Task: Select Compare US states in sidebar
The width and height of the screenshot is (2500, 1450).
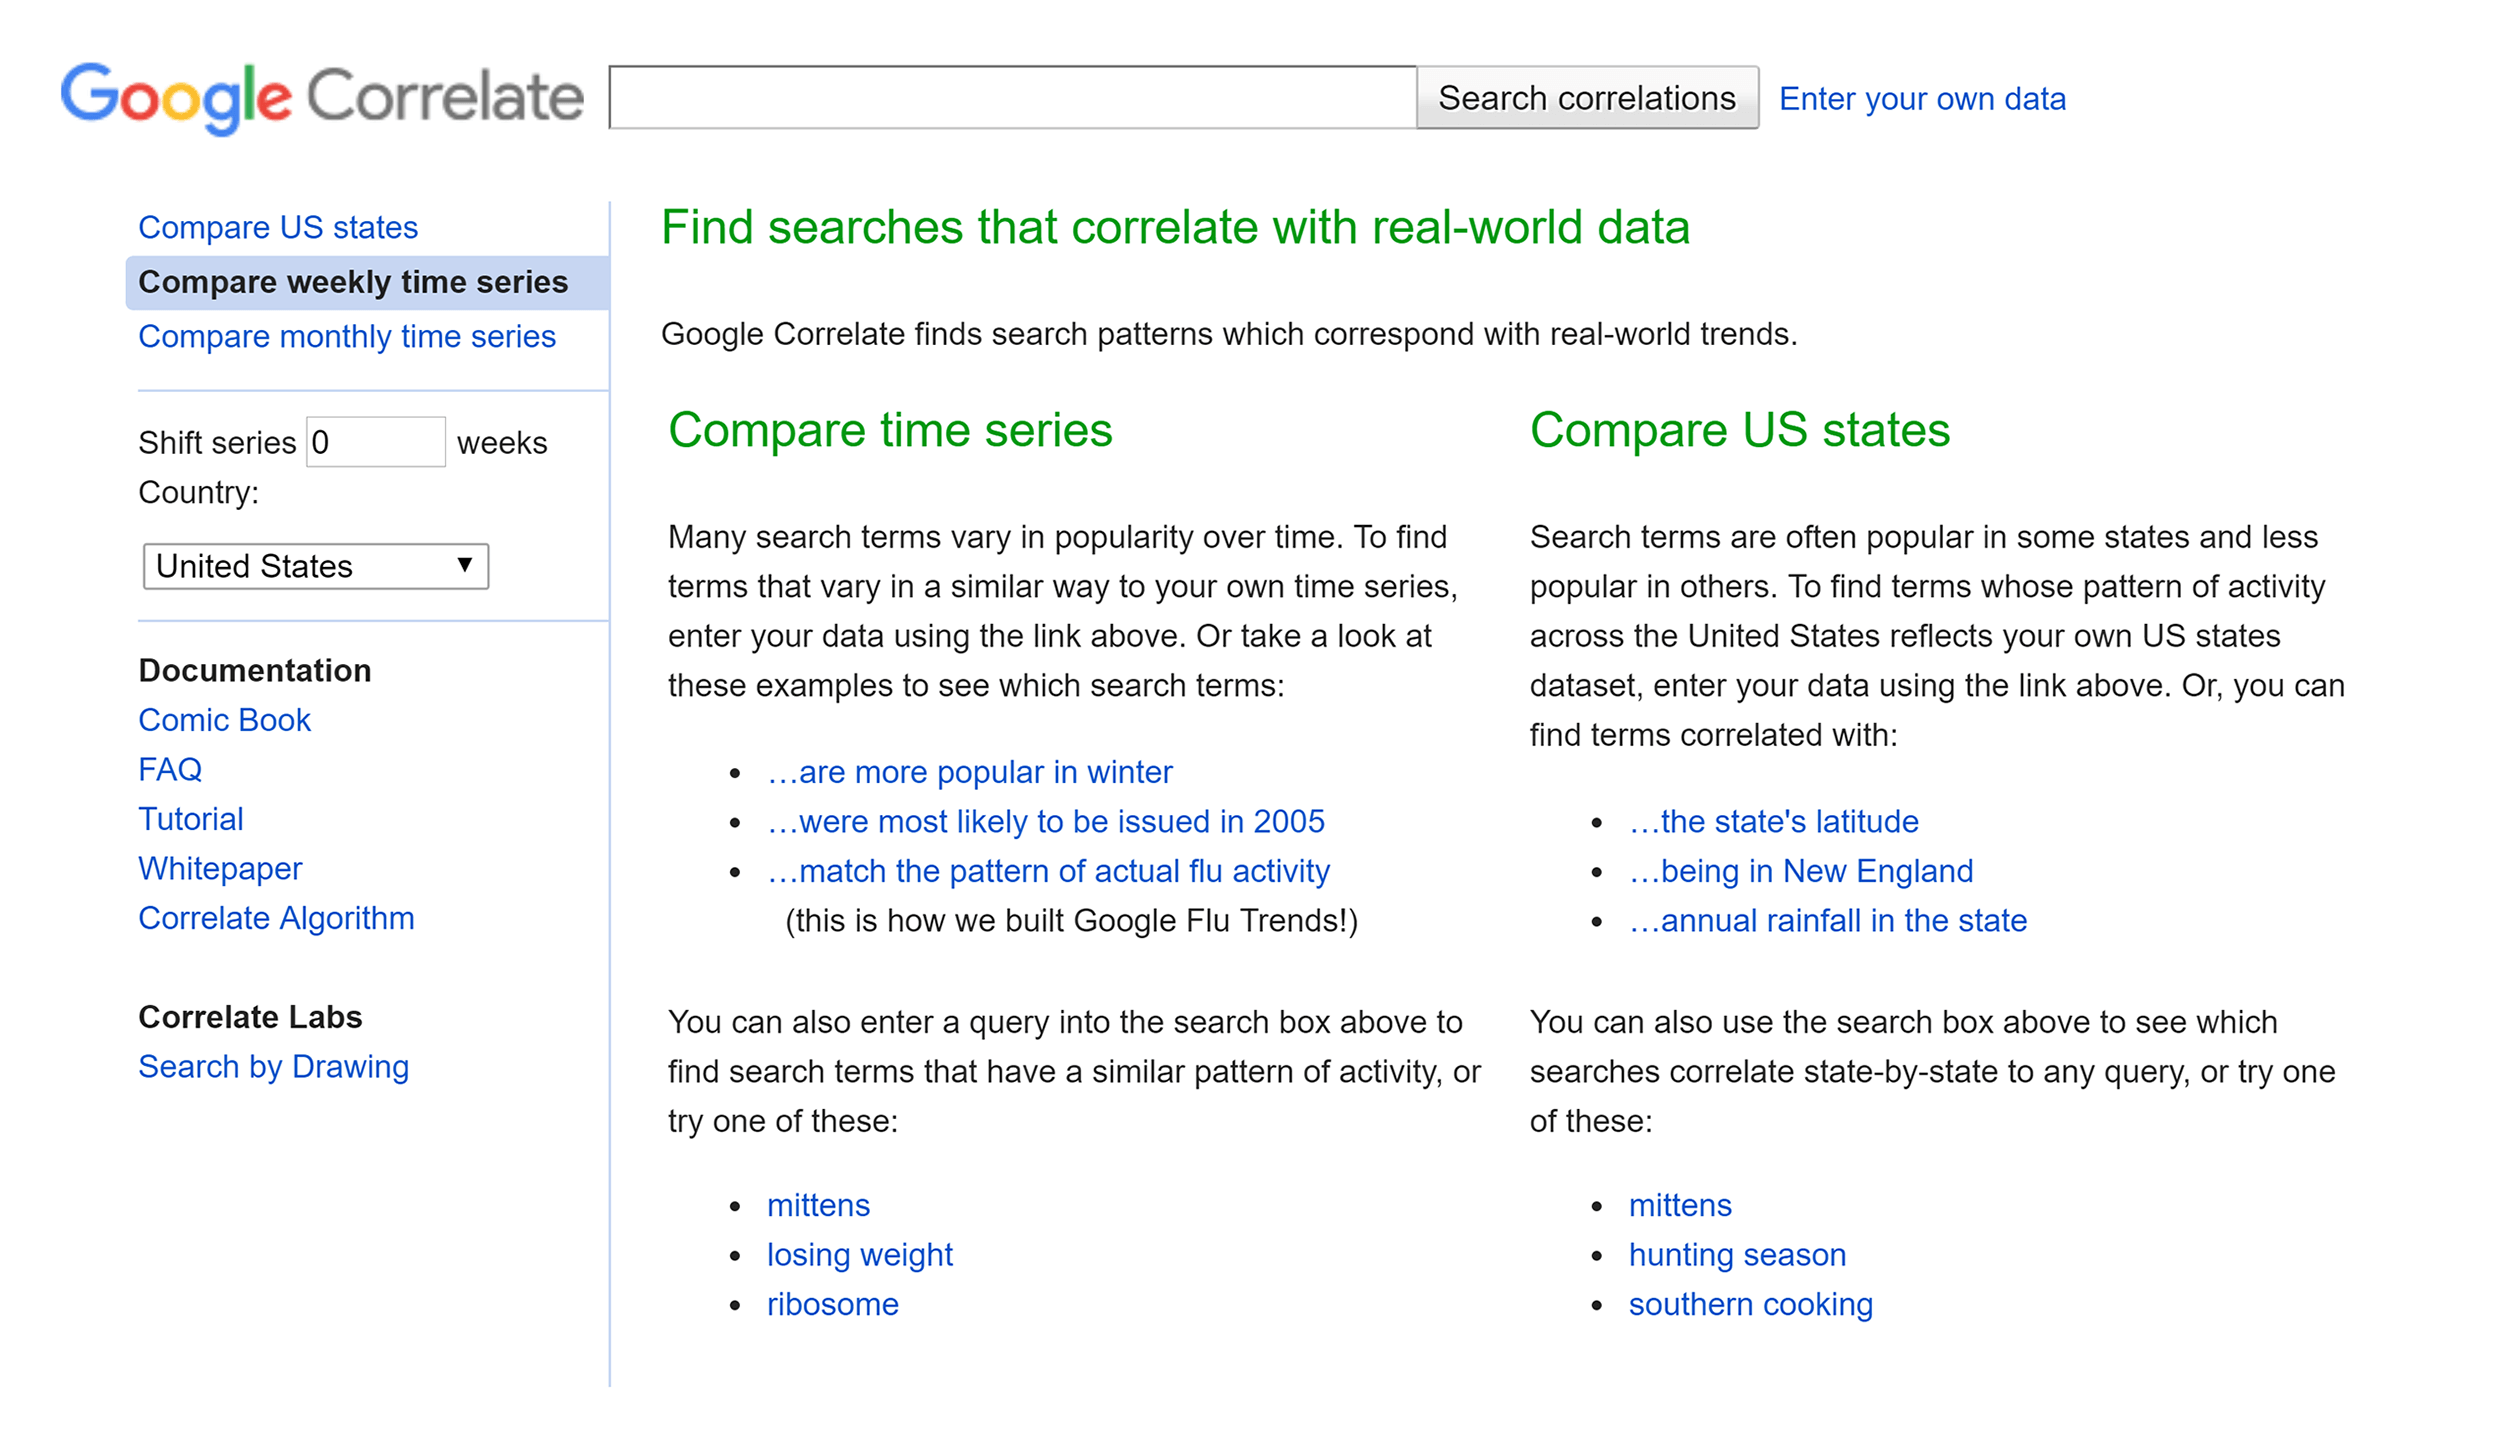Action: (278, 227)
